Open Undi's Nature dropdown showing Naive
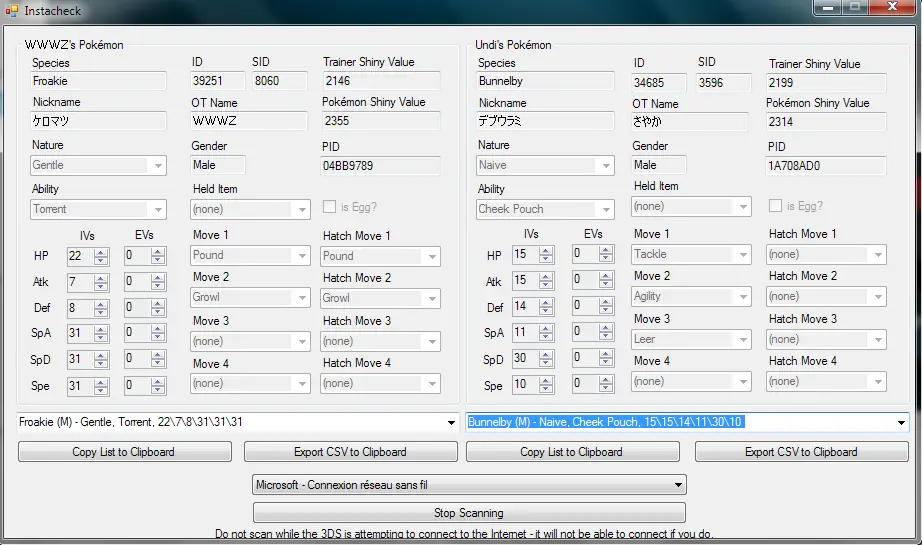 (x=545, y=165)
